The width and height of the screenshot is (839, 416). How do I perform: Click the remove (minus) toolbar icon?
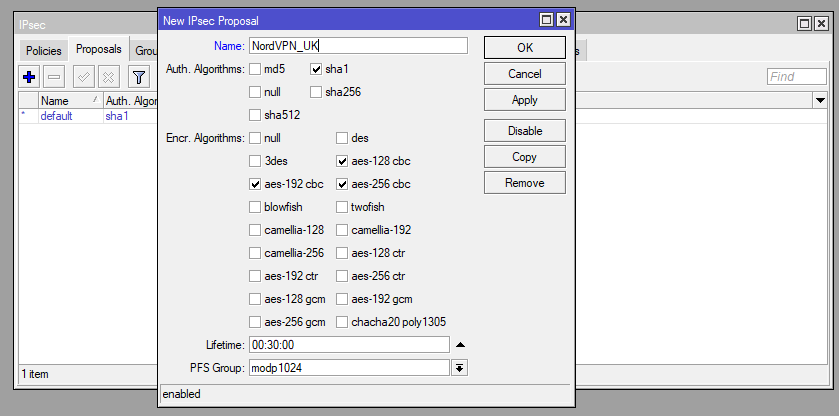click(54, 78)
